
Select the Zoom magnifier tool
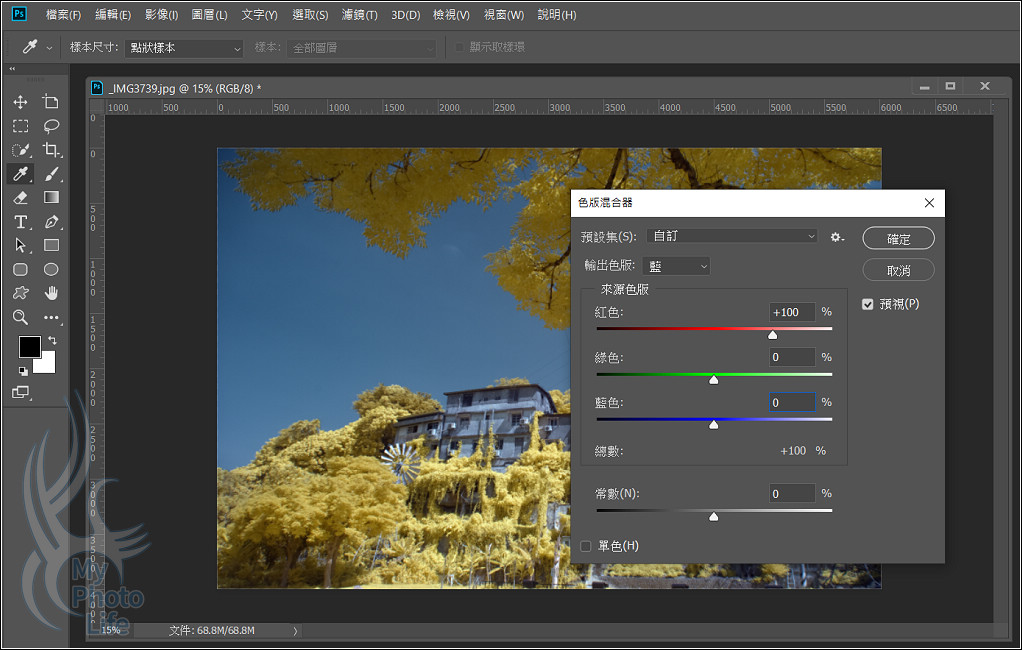tap(20, 318)
